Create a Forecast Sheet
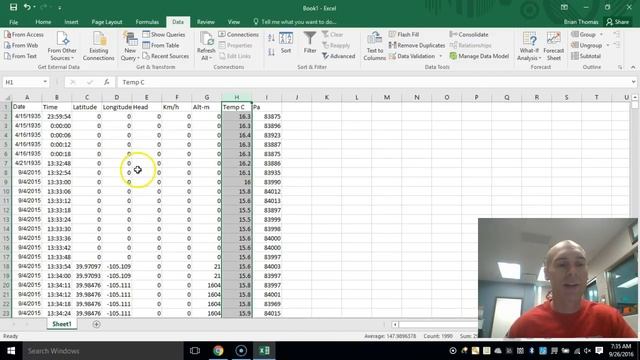 point(553,46)
